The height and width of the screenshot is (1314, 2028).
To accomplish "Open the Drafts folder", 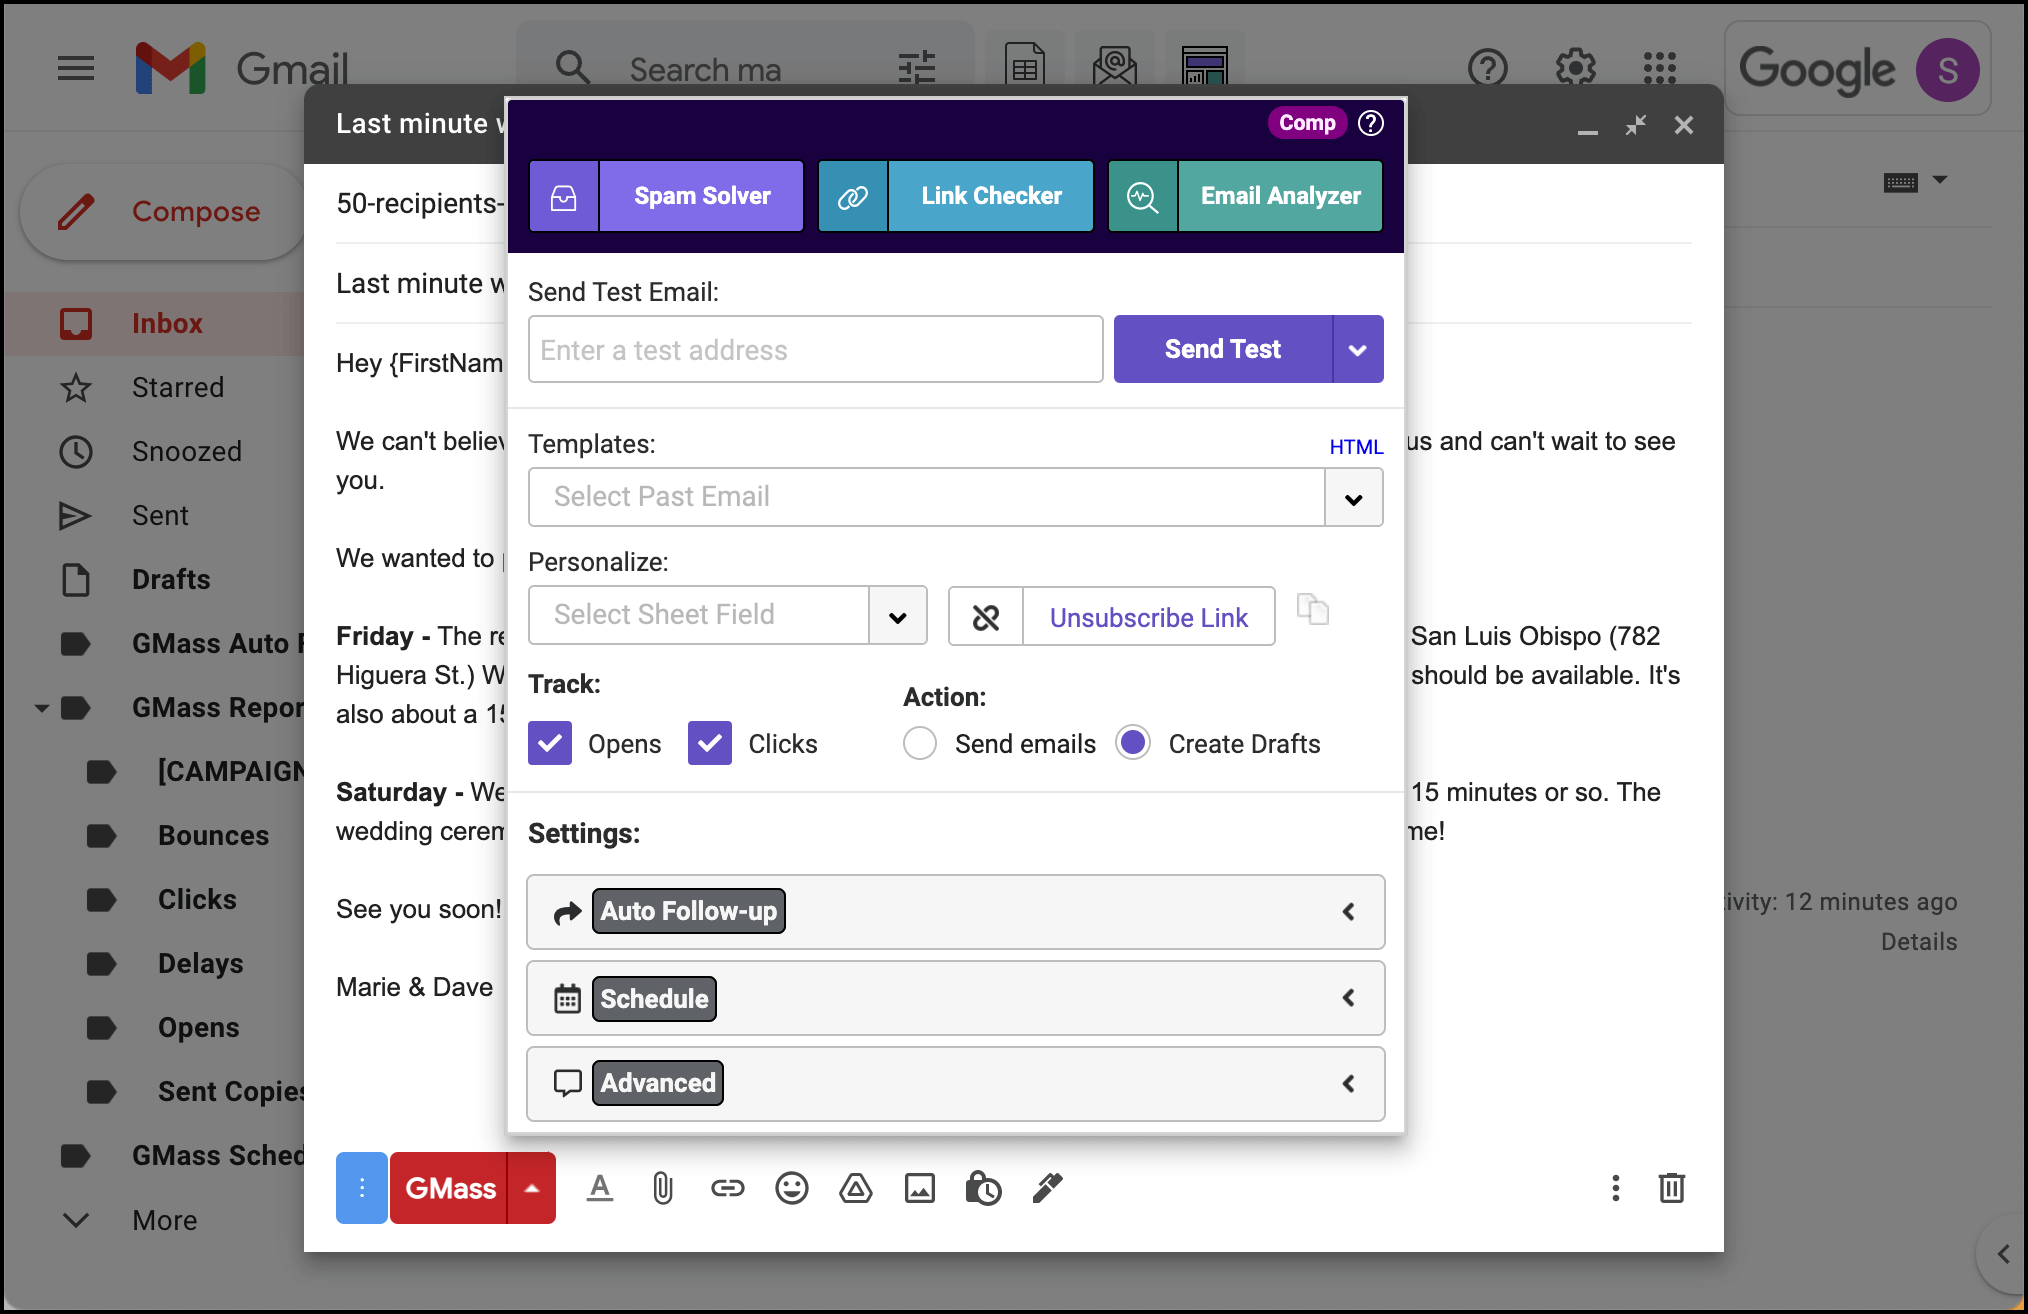I will (171, 580).
